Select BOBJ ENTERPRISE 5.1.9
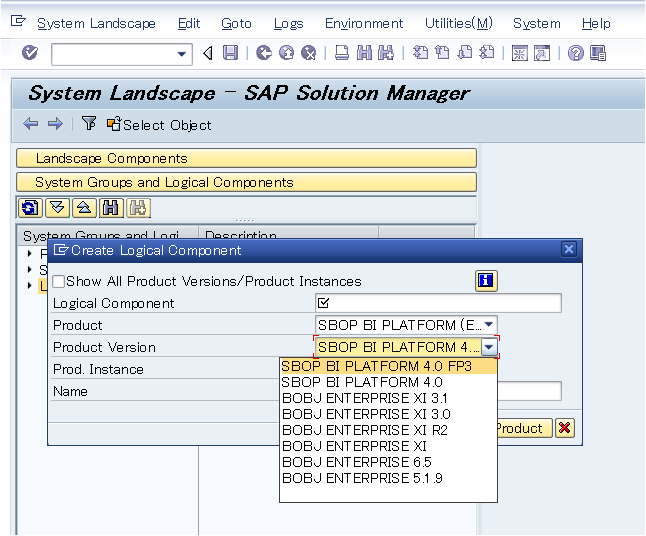 pyautogui.click(x=389, y=478)
